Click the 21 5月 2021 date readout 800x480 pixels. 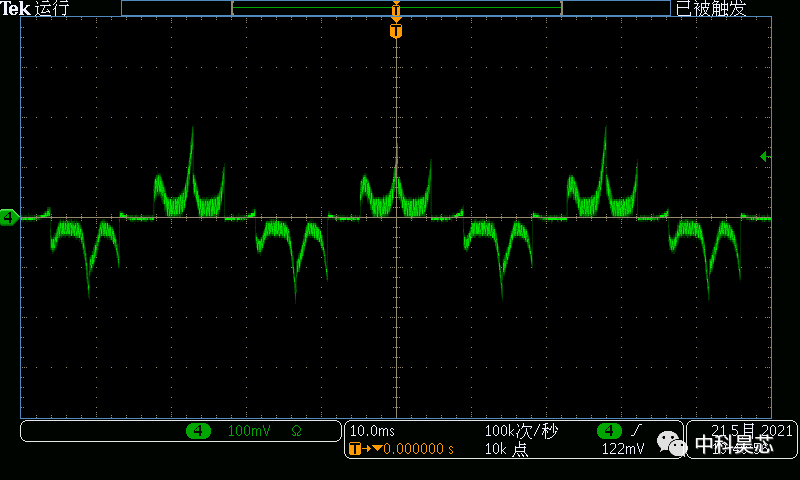(752, 431)
